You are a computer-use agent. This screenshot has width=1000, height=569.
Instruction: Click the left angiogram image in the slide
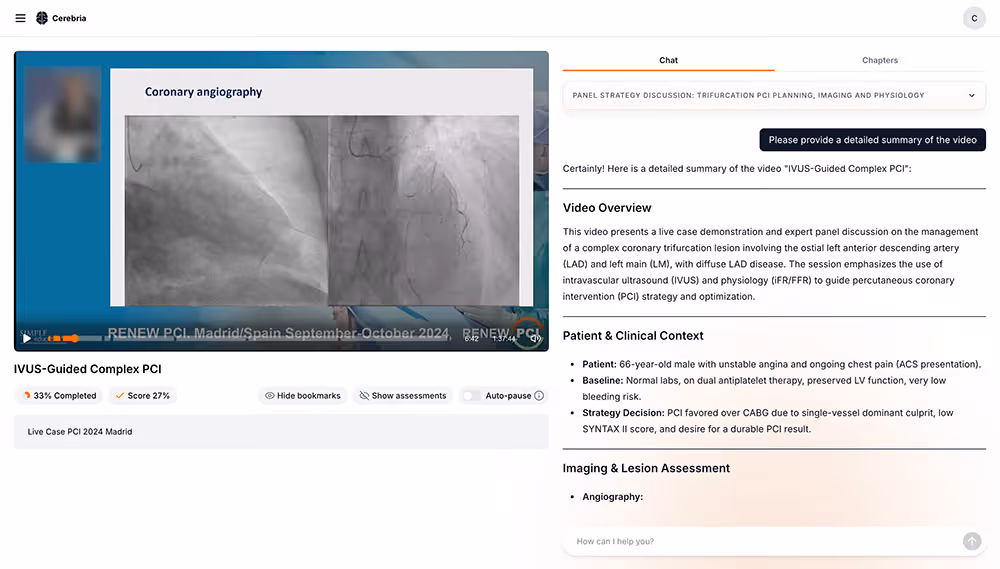226,211
